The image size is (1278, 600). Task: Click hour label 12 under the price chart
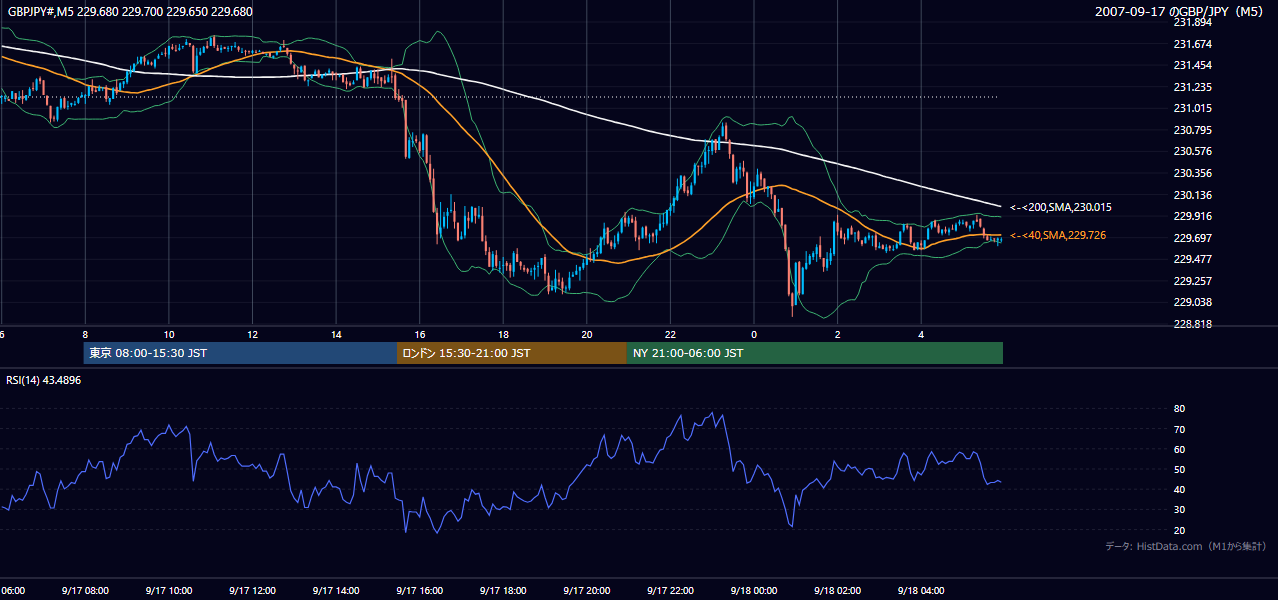click(252, 334)
